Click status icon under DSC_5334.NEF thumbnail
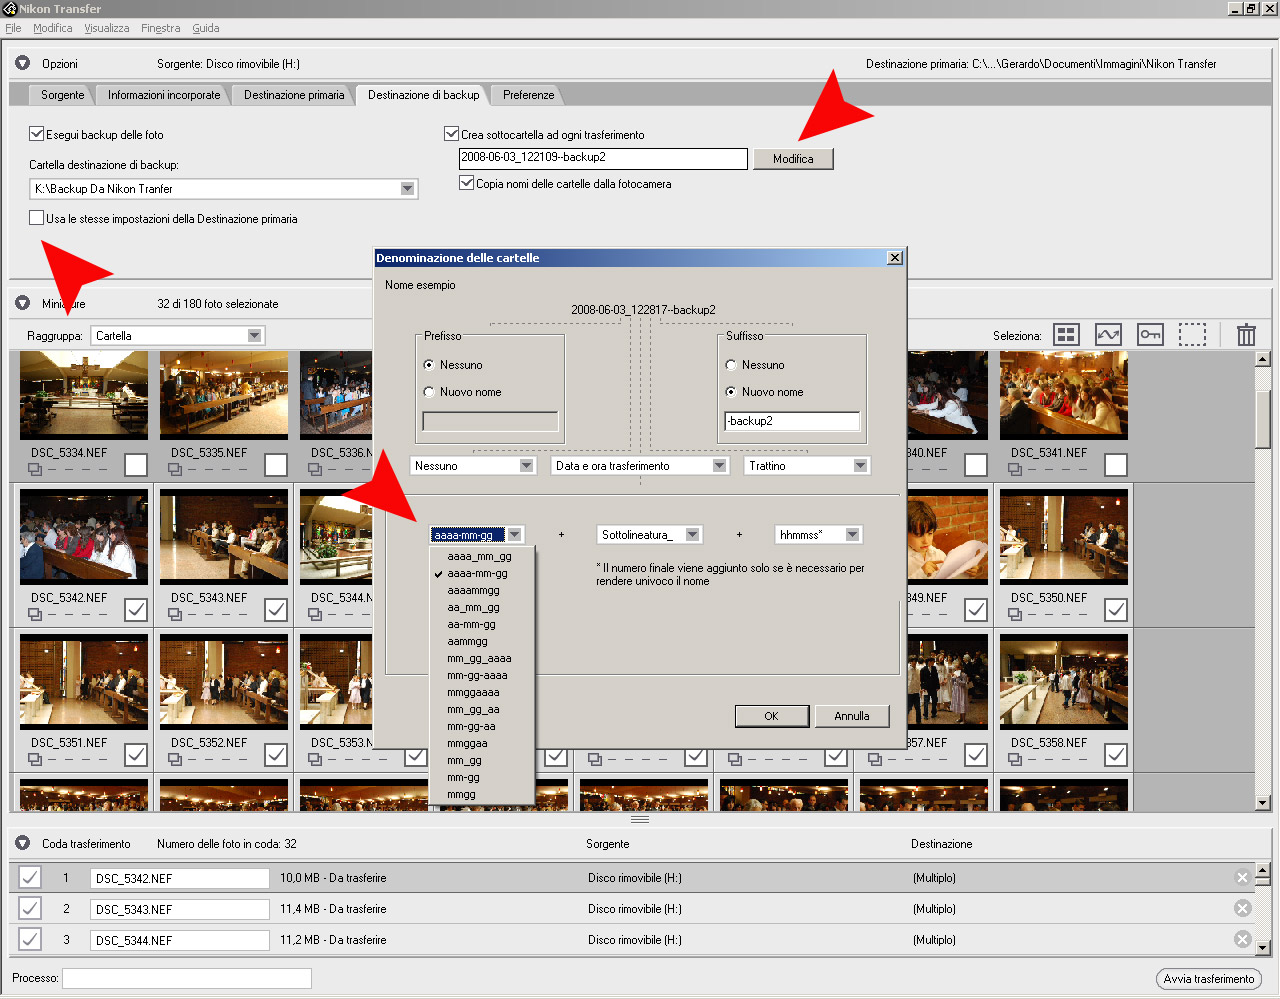This screenshot has width=1280, height=999. coord(36,468)
